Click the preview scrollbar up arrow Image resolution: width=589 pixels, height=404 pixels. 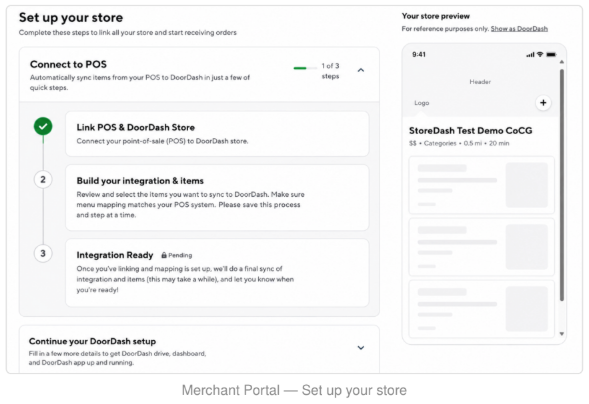pos(562,62)
